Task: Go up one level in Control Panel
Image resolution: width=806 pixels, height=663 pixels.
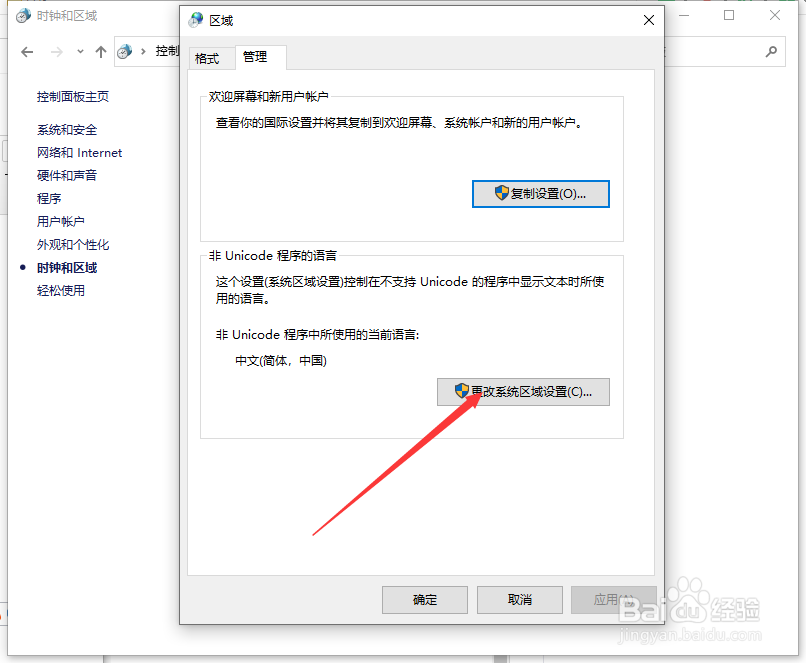Action: coord(101,51)
